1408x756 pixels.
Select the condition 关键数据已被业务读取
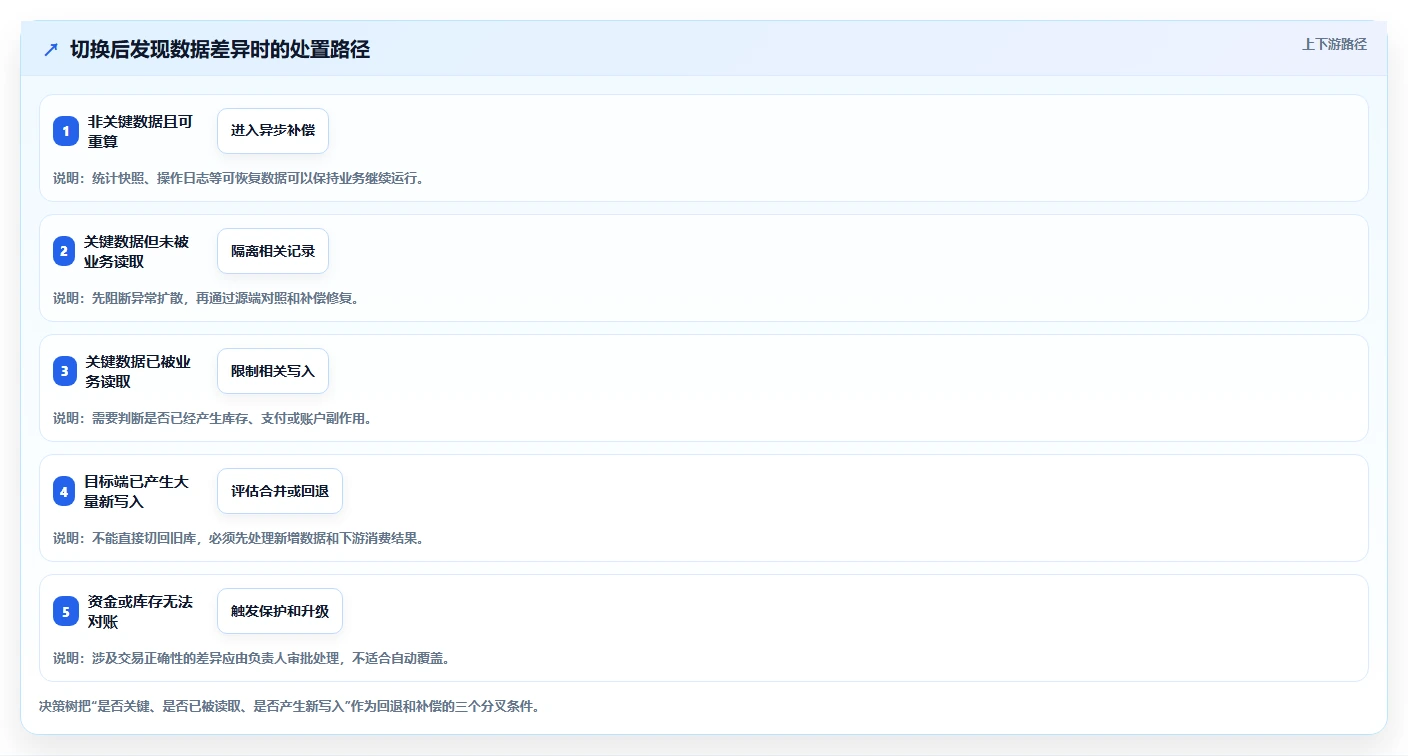(138, 371)
